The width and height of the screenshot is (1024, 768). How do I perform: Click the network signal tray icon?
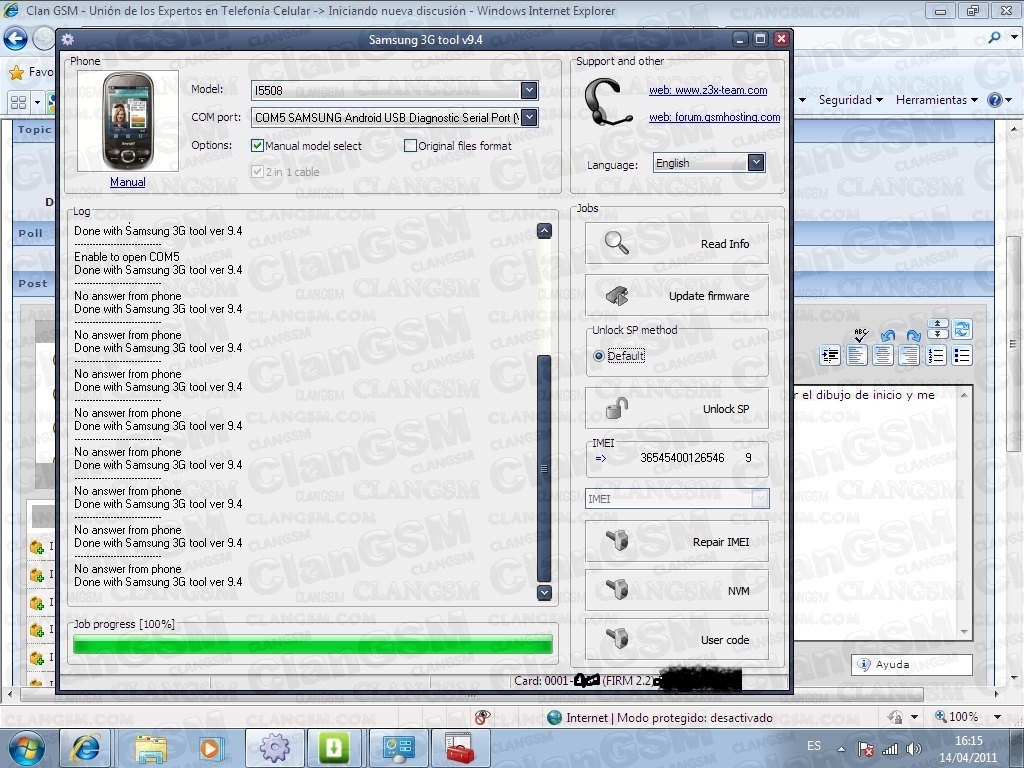[889, 749]
